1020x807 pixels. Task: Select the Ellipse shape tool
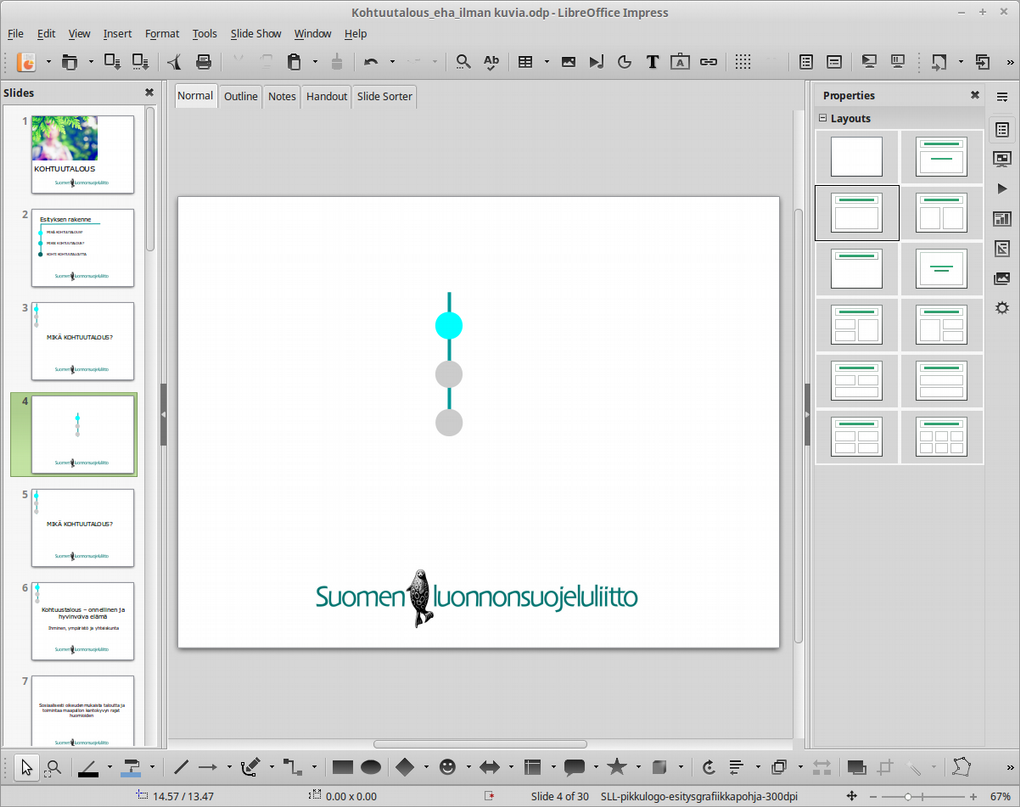point(371,767)
